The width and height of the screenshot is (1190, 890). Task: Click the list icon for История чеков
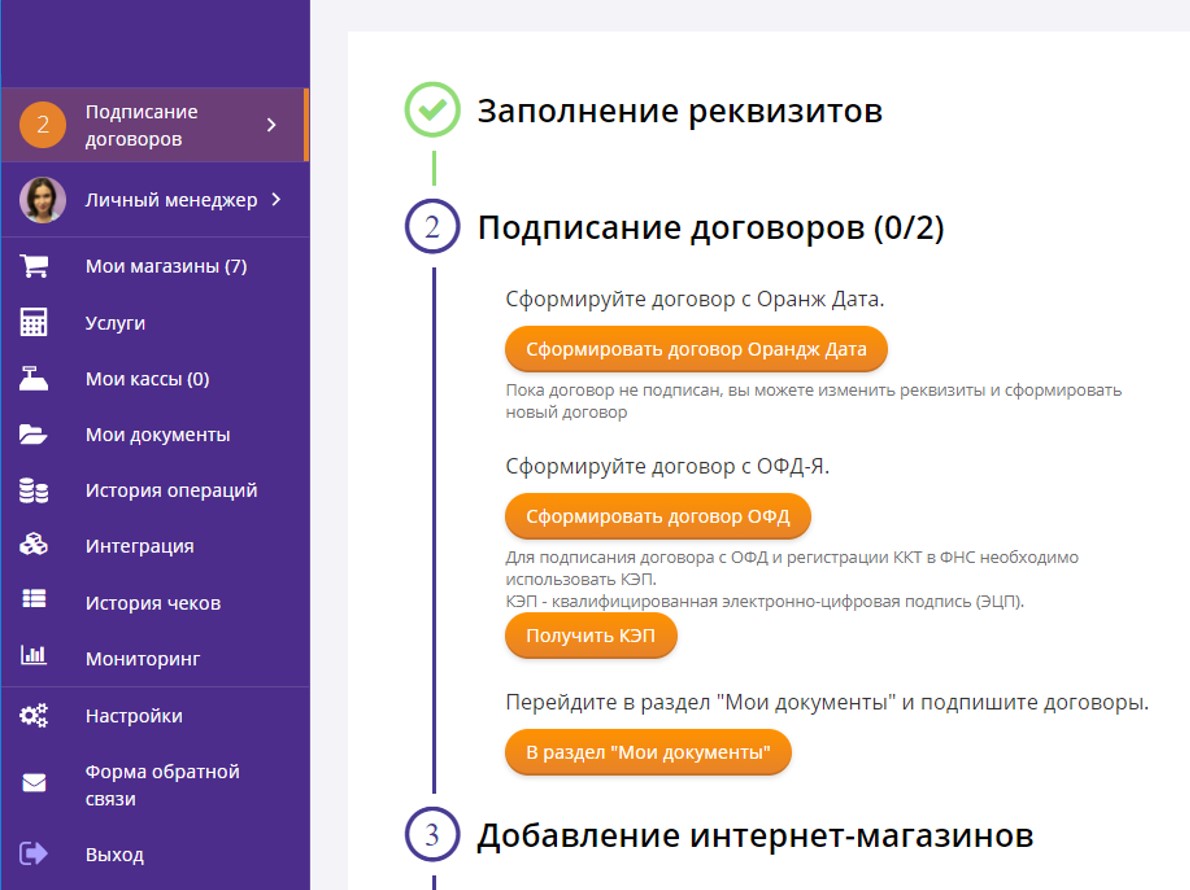(33, 599)
